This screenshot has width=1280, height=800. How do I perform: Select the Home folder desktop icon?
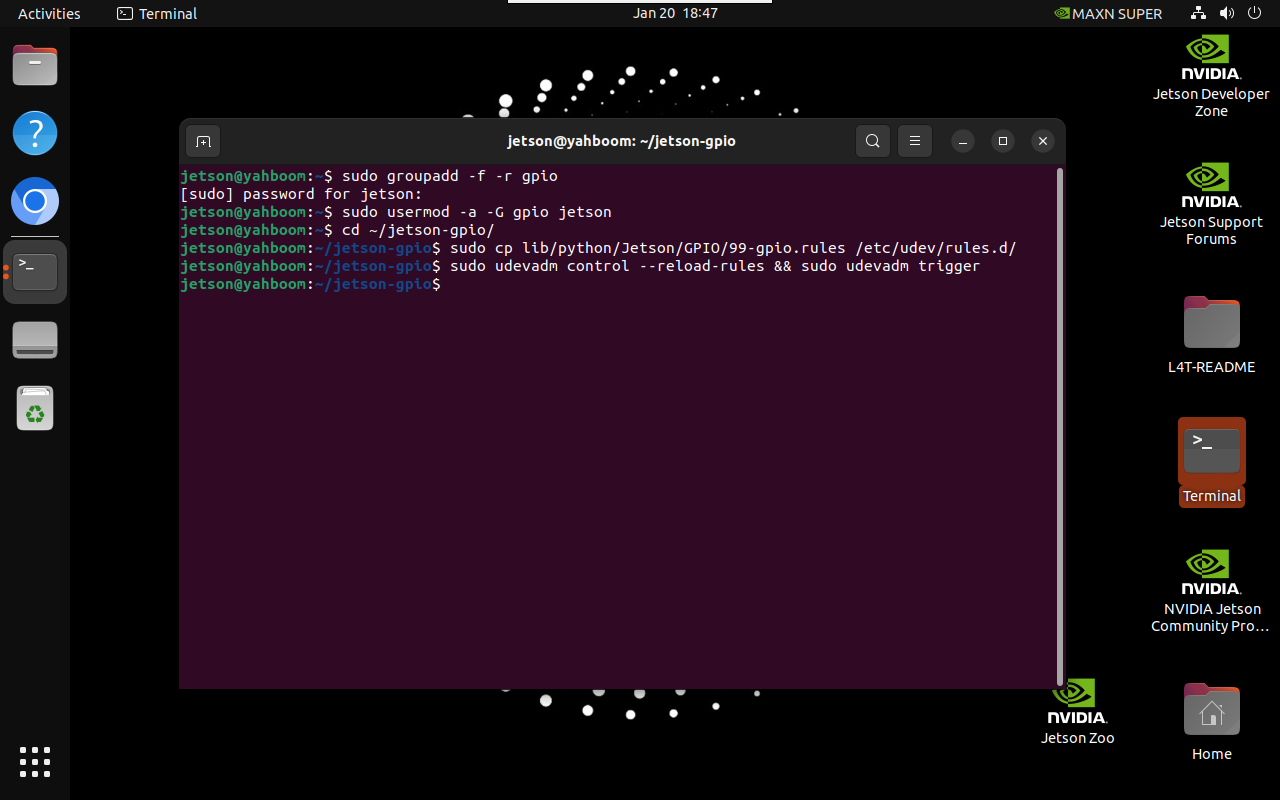(1211, 722)
